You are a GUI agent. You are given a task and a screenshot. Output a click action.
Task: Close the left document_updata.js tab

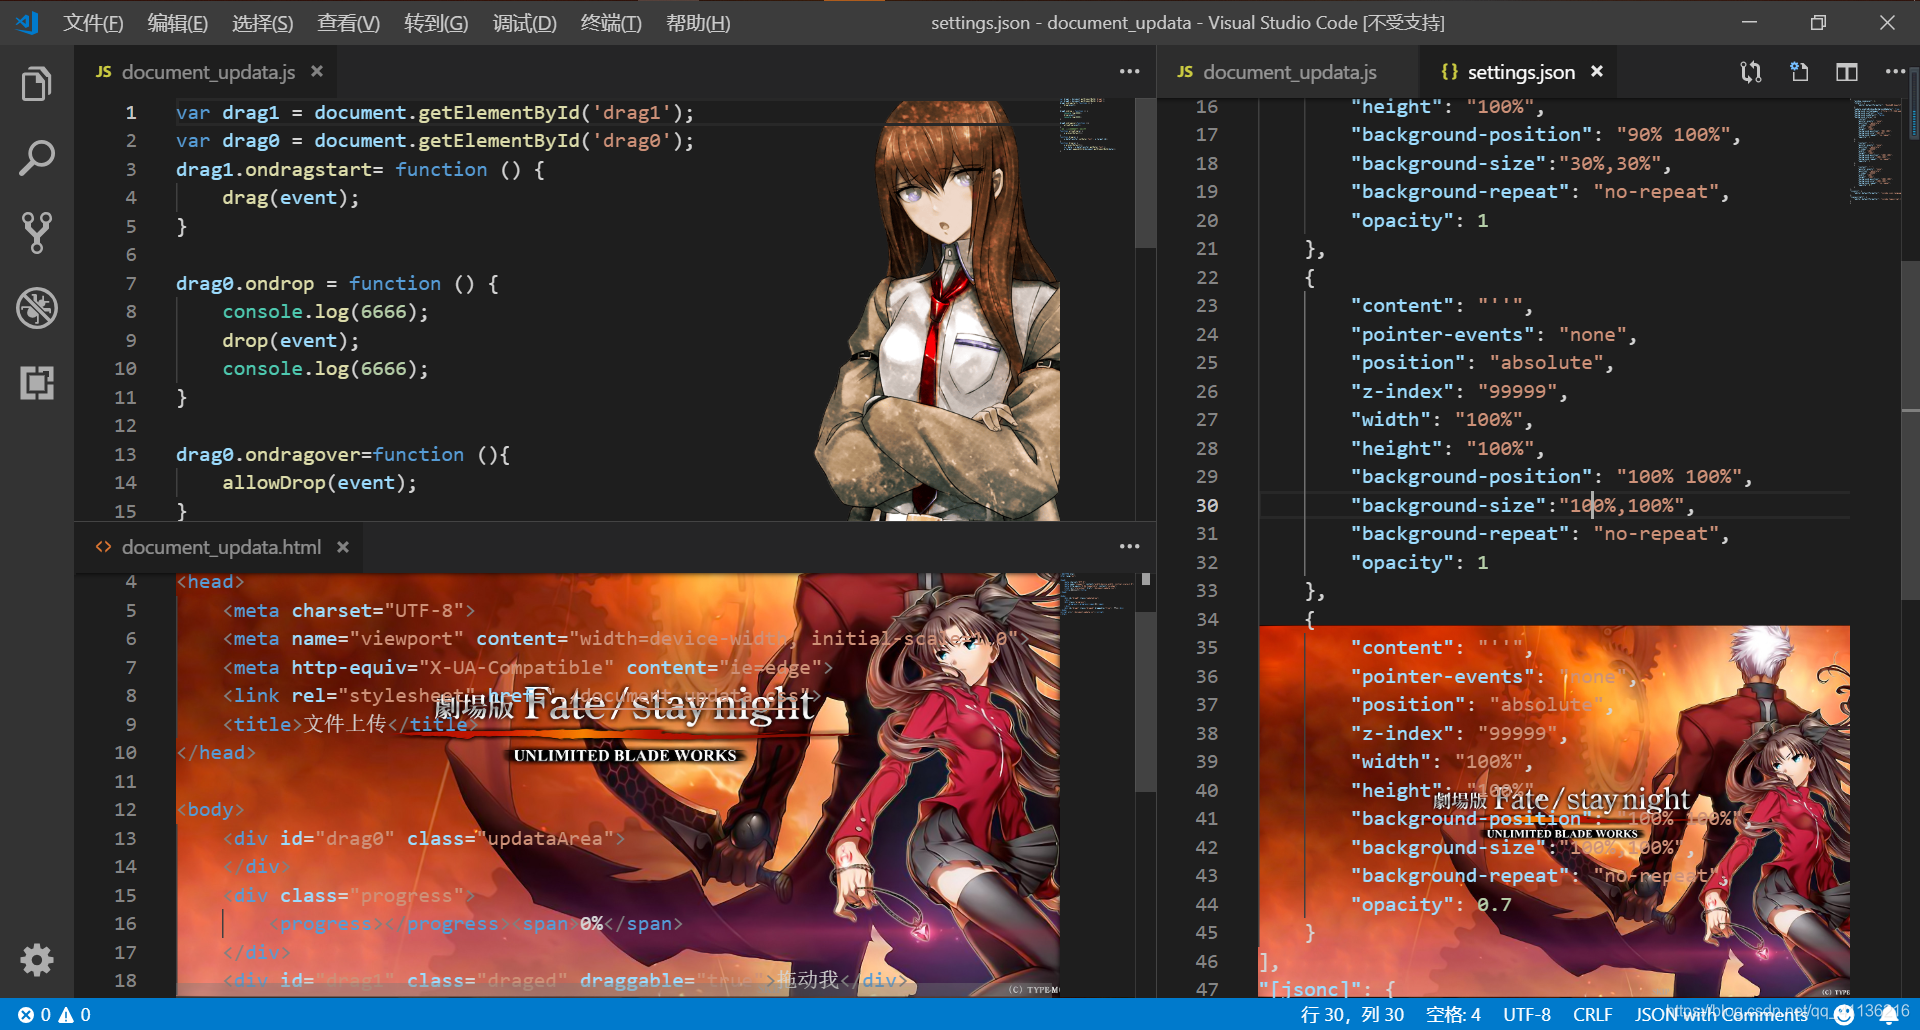click(x=317, y=72)
